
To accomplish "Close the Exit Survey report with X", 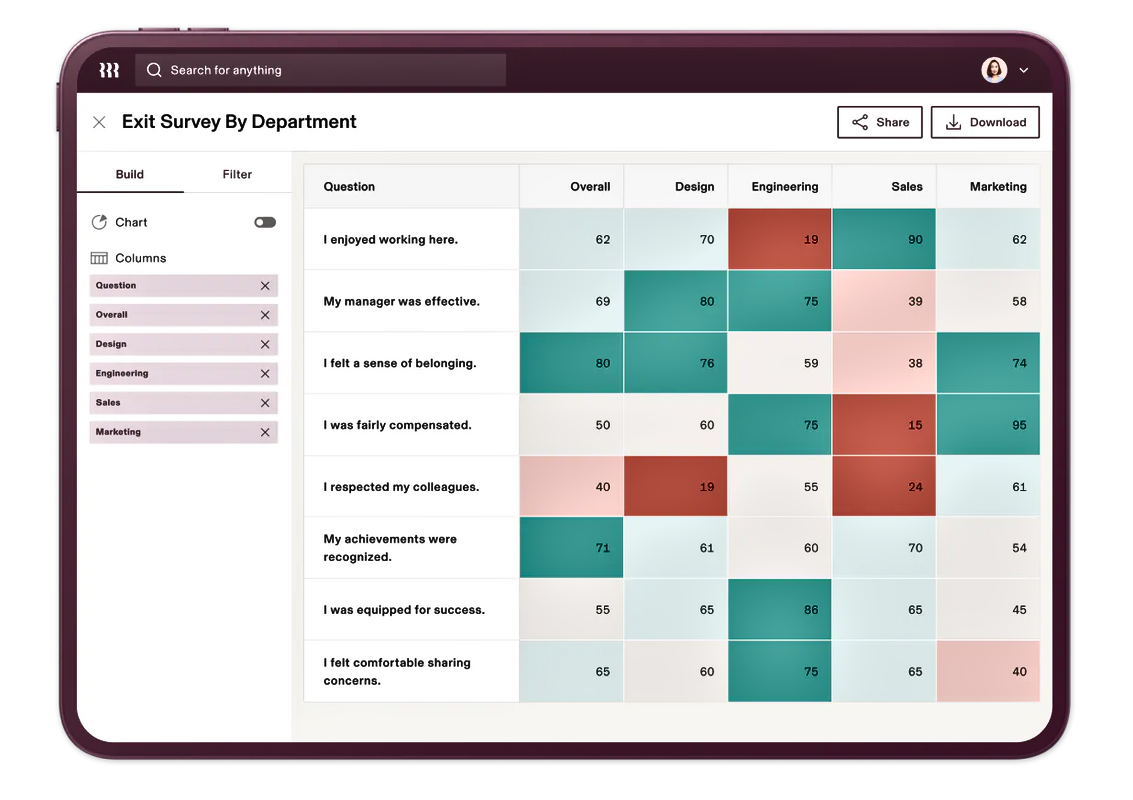I will pos(99,122).
